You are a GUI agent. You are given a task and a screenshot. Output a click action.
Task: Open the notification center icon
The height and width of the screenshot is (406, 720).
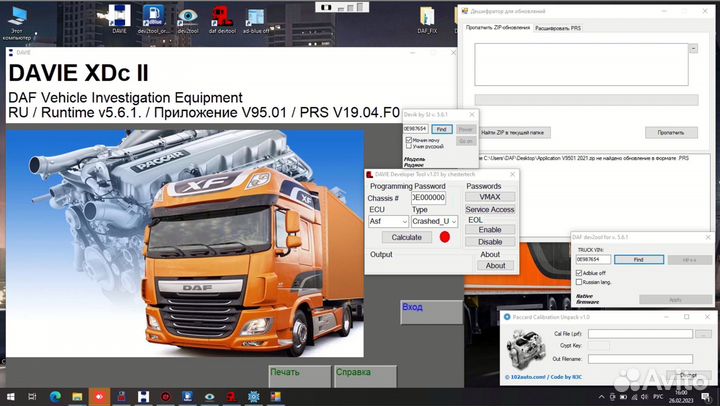pyautogui.click(x=706, y=397)
